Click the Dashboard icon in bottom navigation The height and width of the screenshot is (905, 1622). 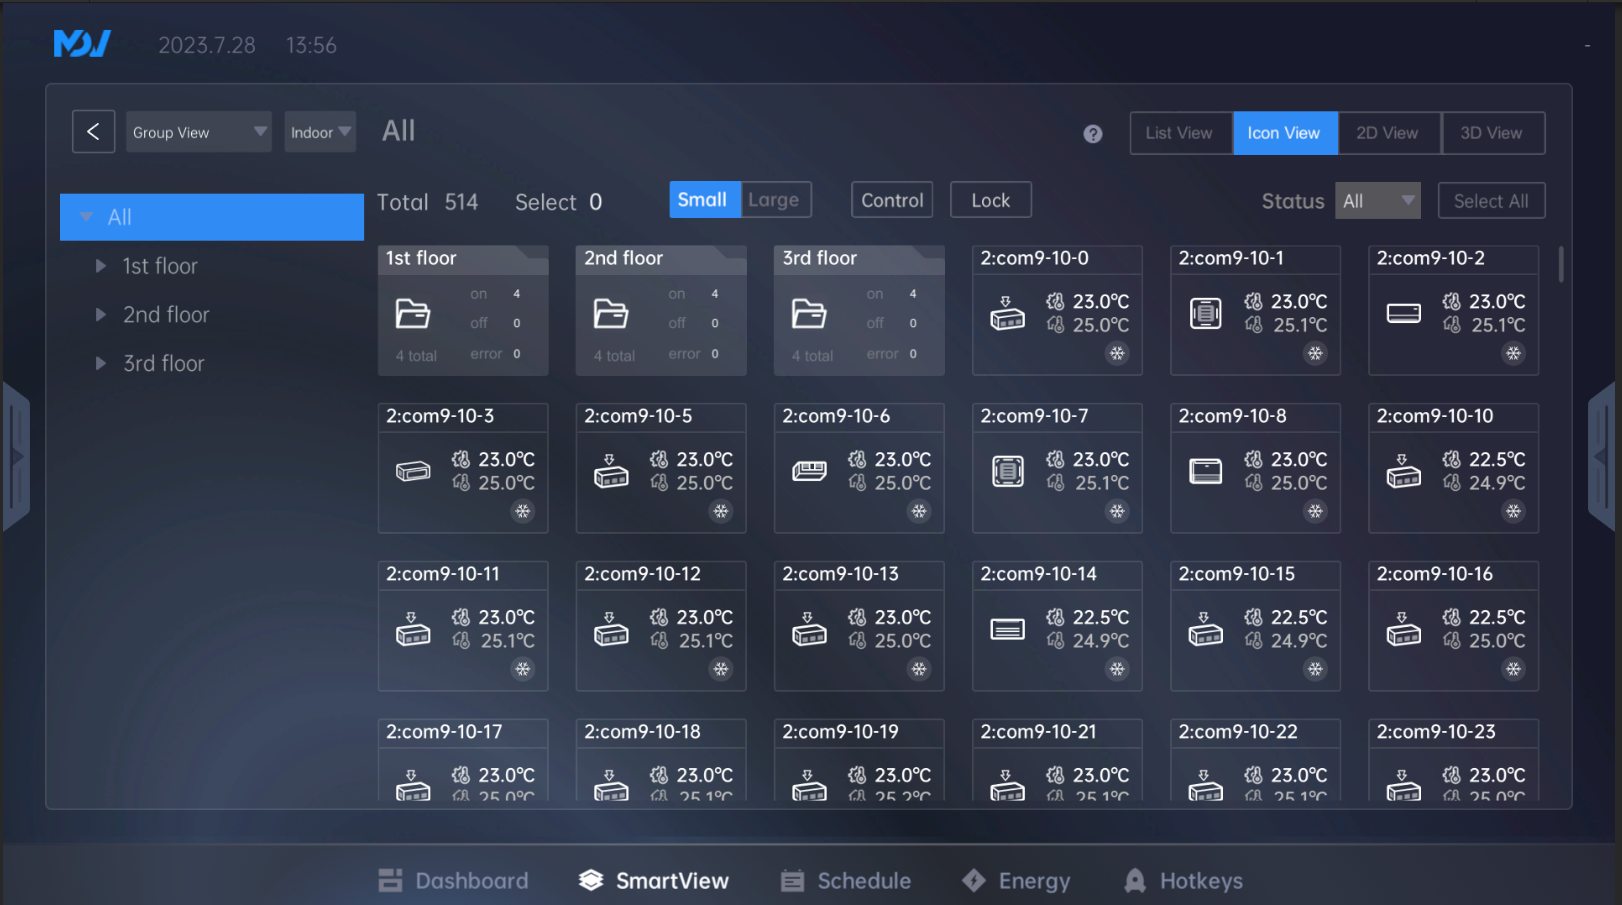coord(390,880)
